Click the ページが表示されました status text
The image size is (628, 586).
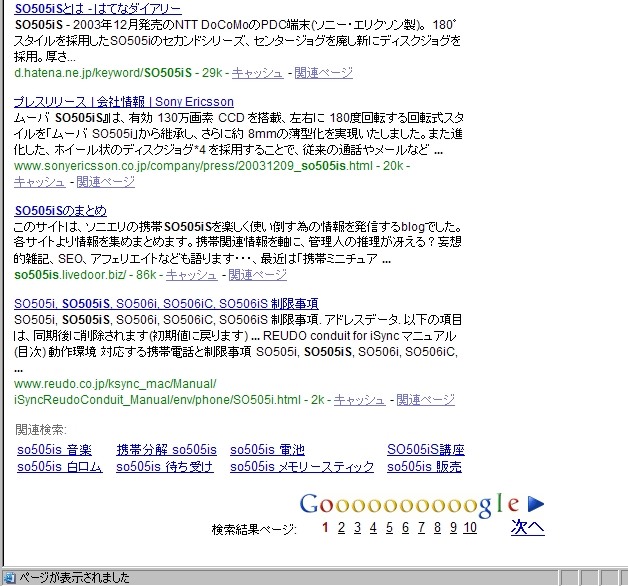74,578
